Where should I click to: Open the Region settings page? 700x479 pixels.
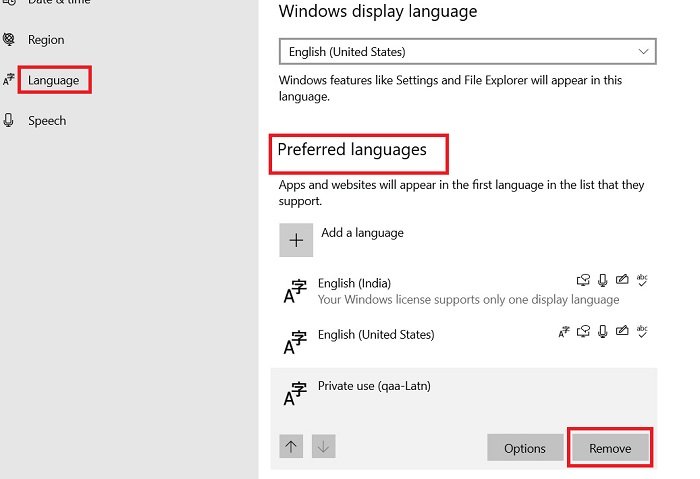tap(46, 40)
